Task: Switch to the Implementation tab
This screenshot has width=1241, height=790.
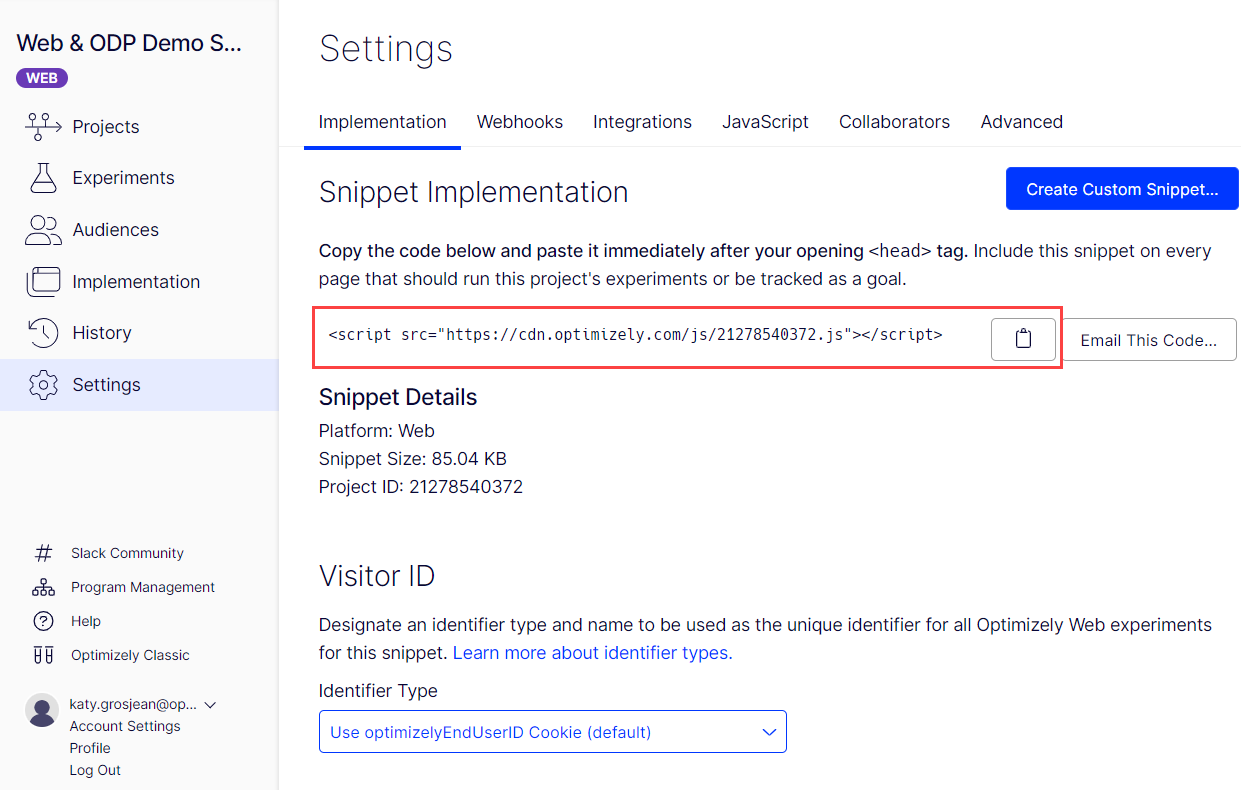Action: tap(382, 122)
